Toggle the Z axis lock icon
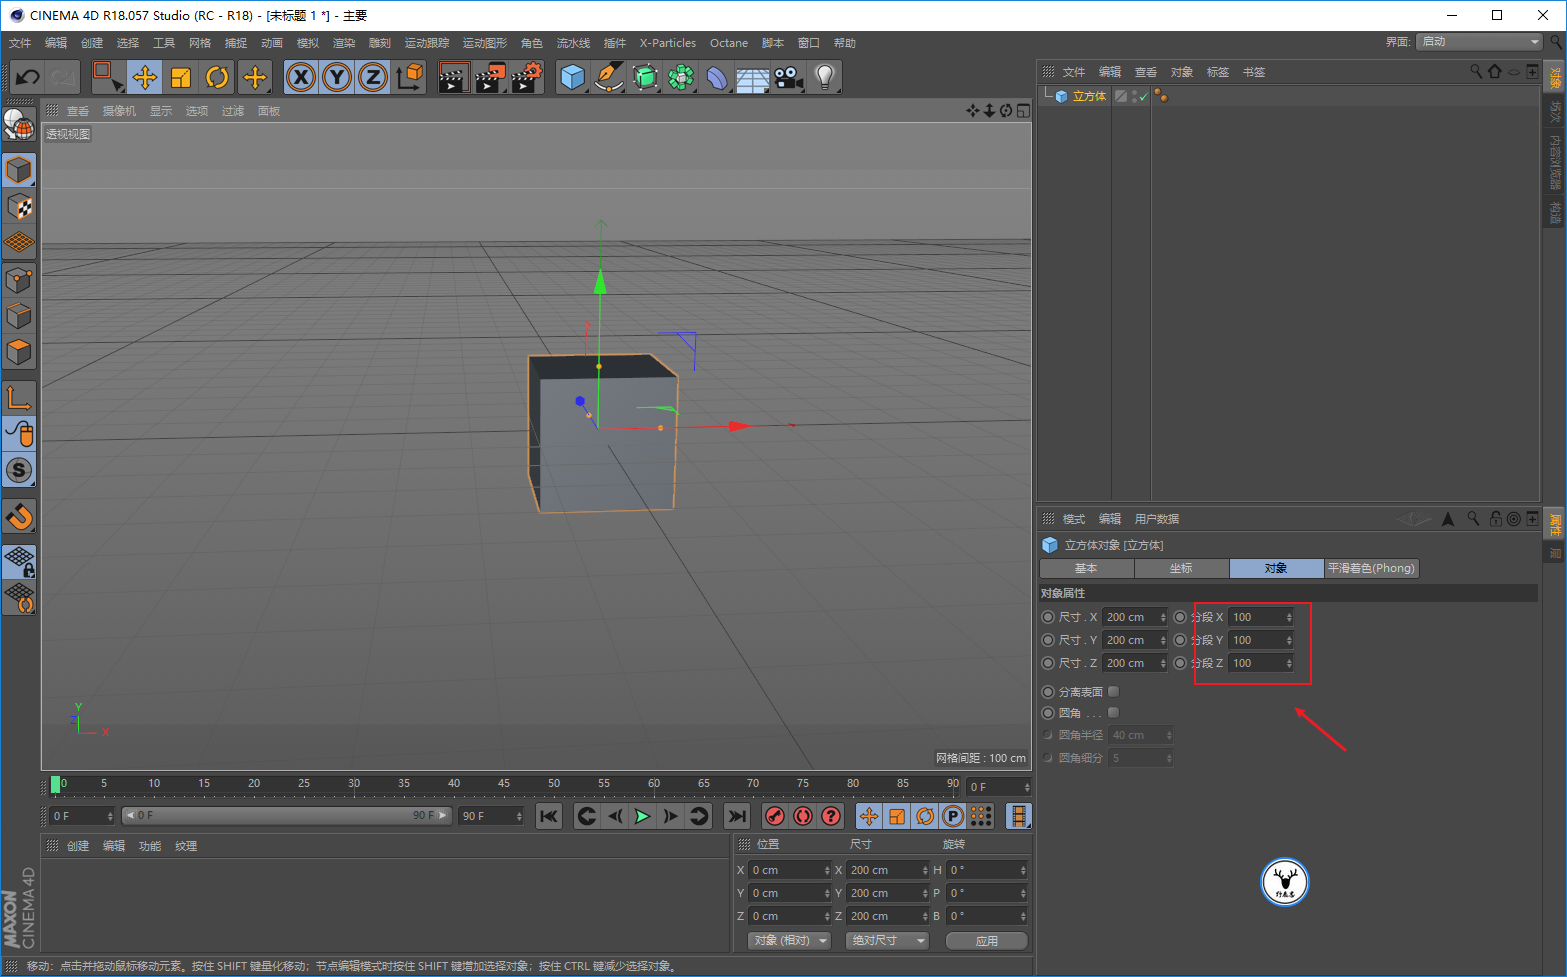This screenshot has height=977, width=1567. pyautogui.click(x=373, y=77)
